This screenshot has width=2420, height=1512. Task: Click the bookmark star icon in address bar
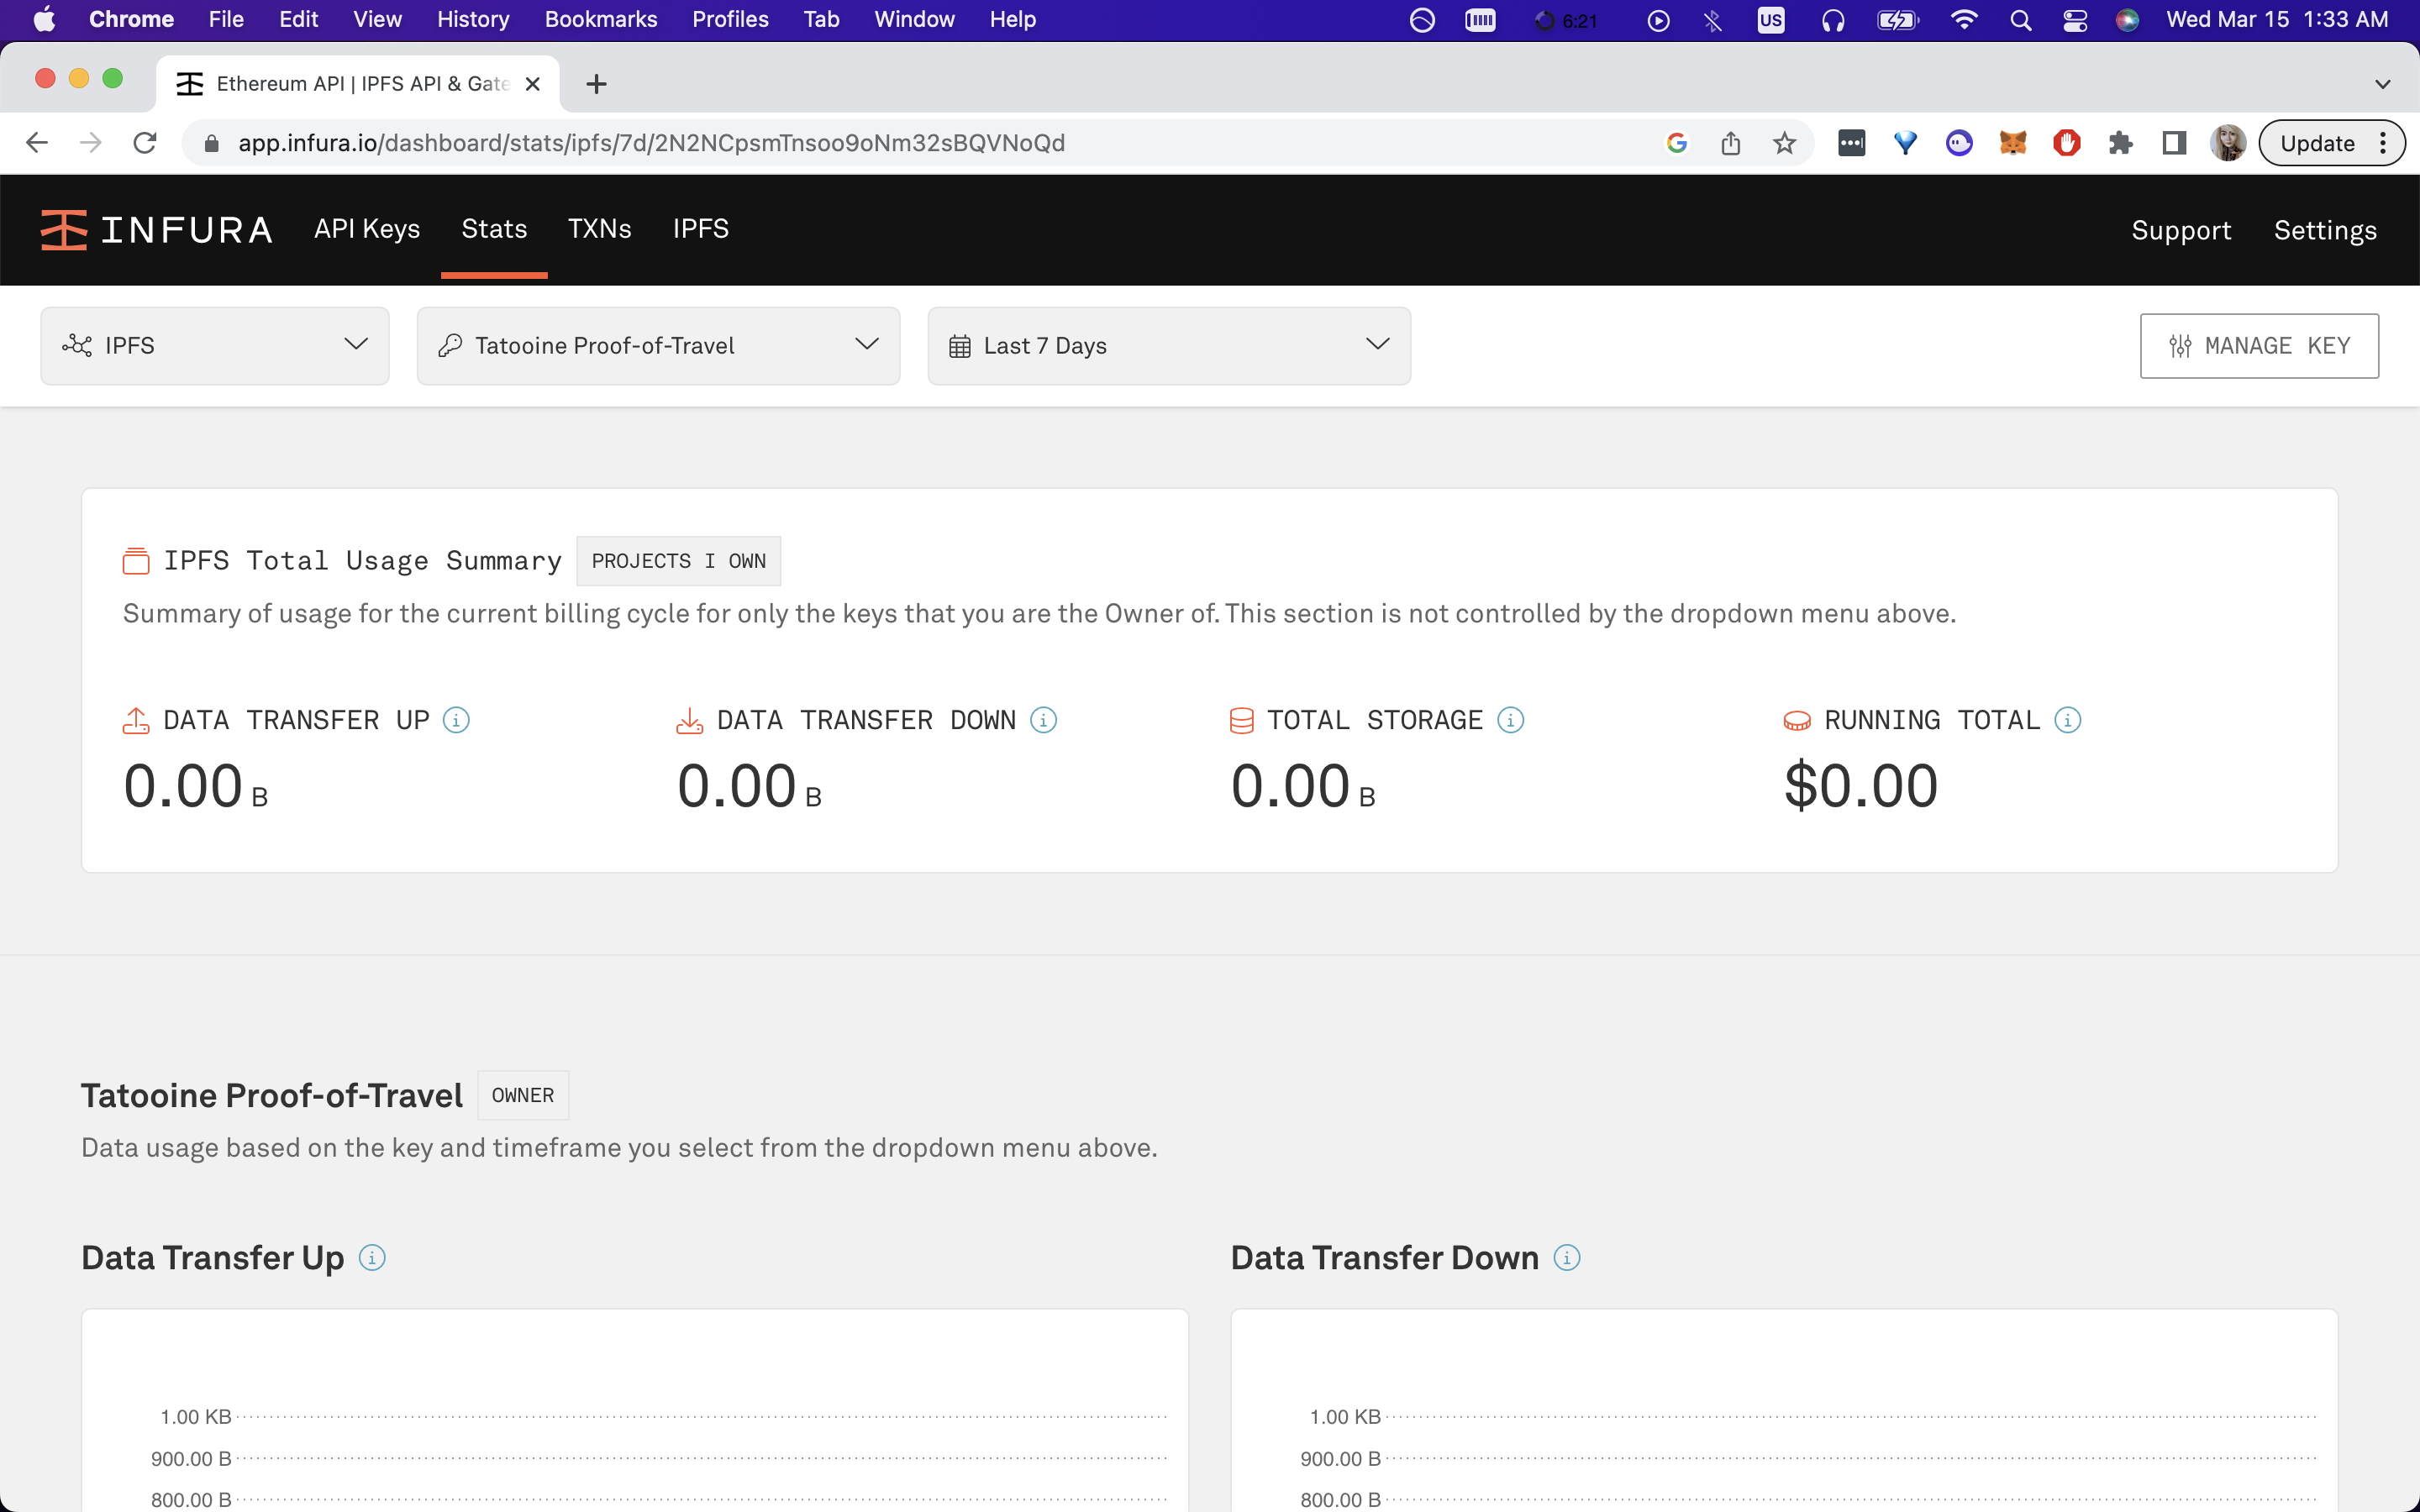coord(1784,143)
